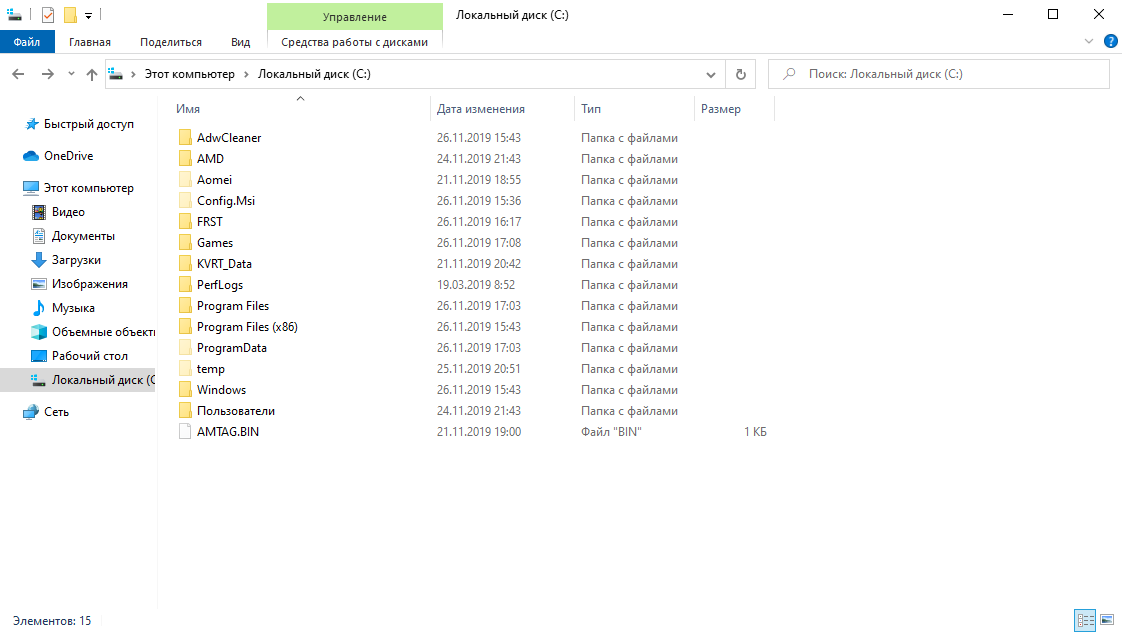
Task: Open the Файл menu tab
Action: pos(26,42)
